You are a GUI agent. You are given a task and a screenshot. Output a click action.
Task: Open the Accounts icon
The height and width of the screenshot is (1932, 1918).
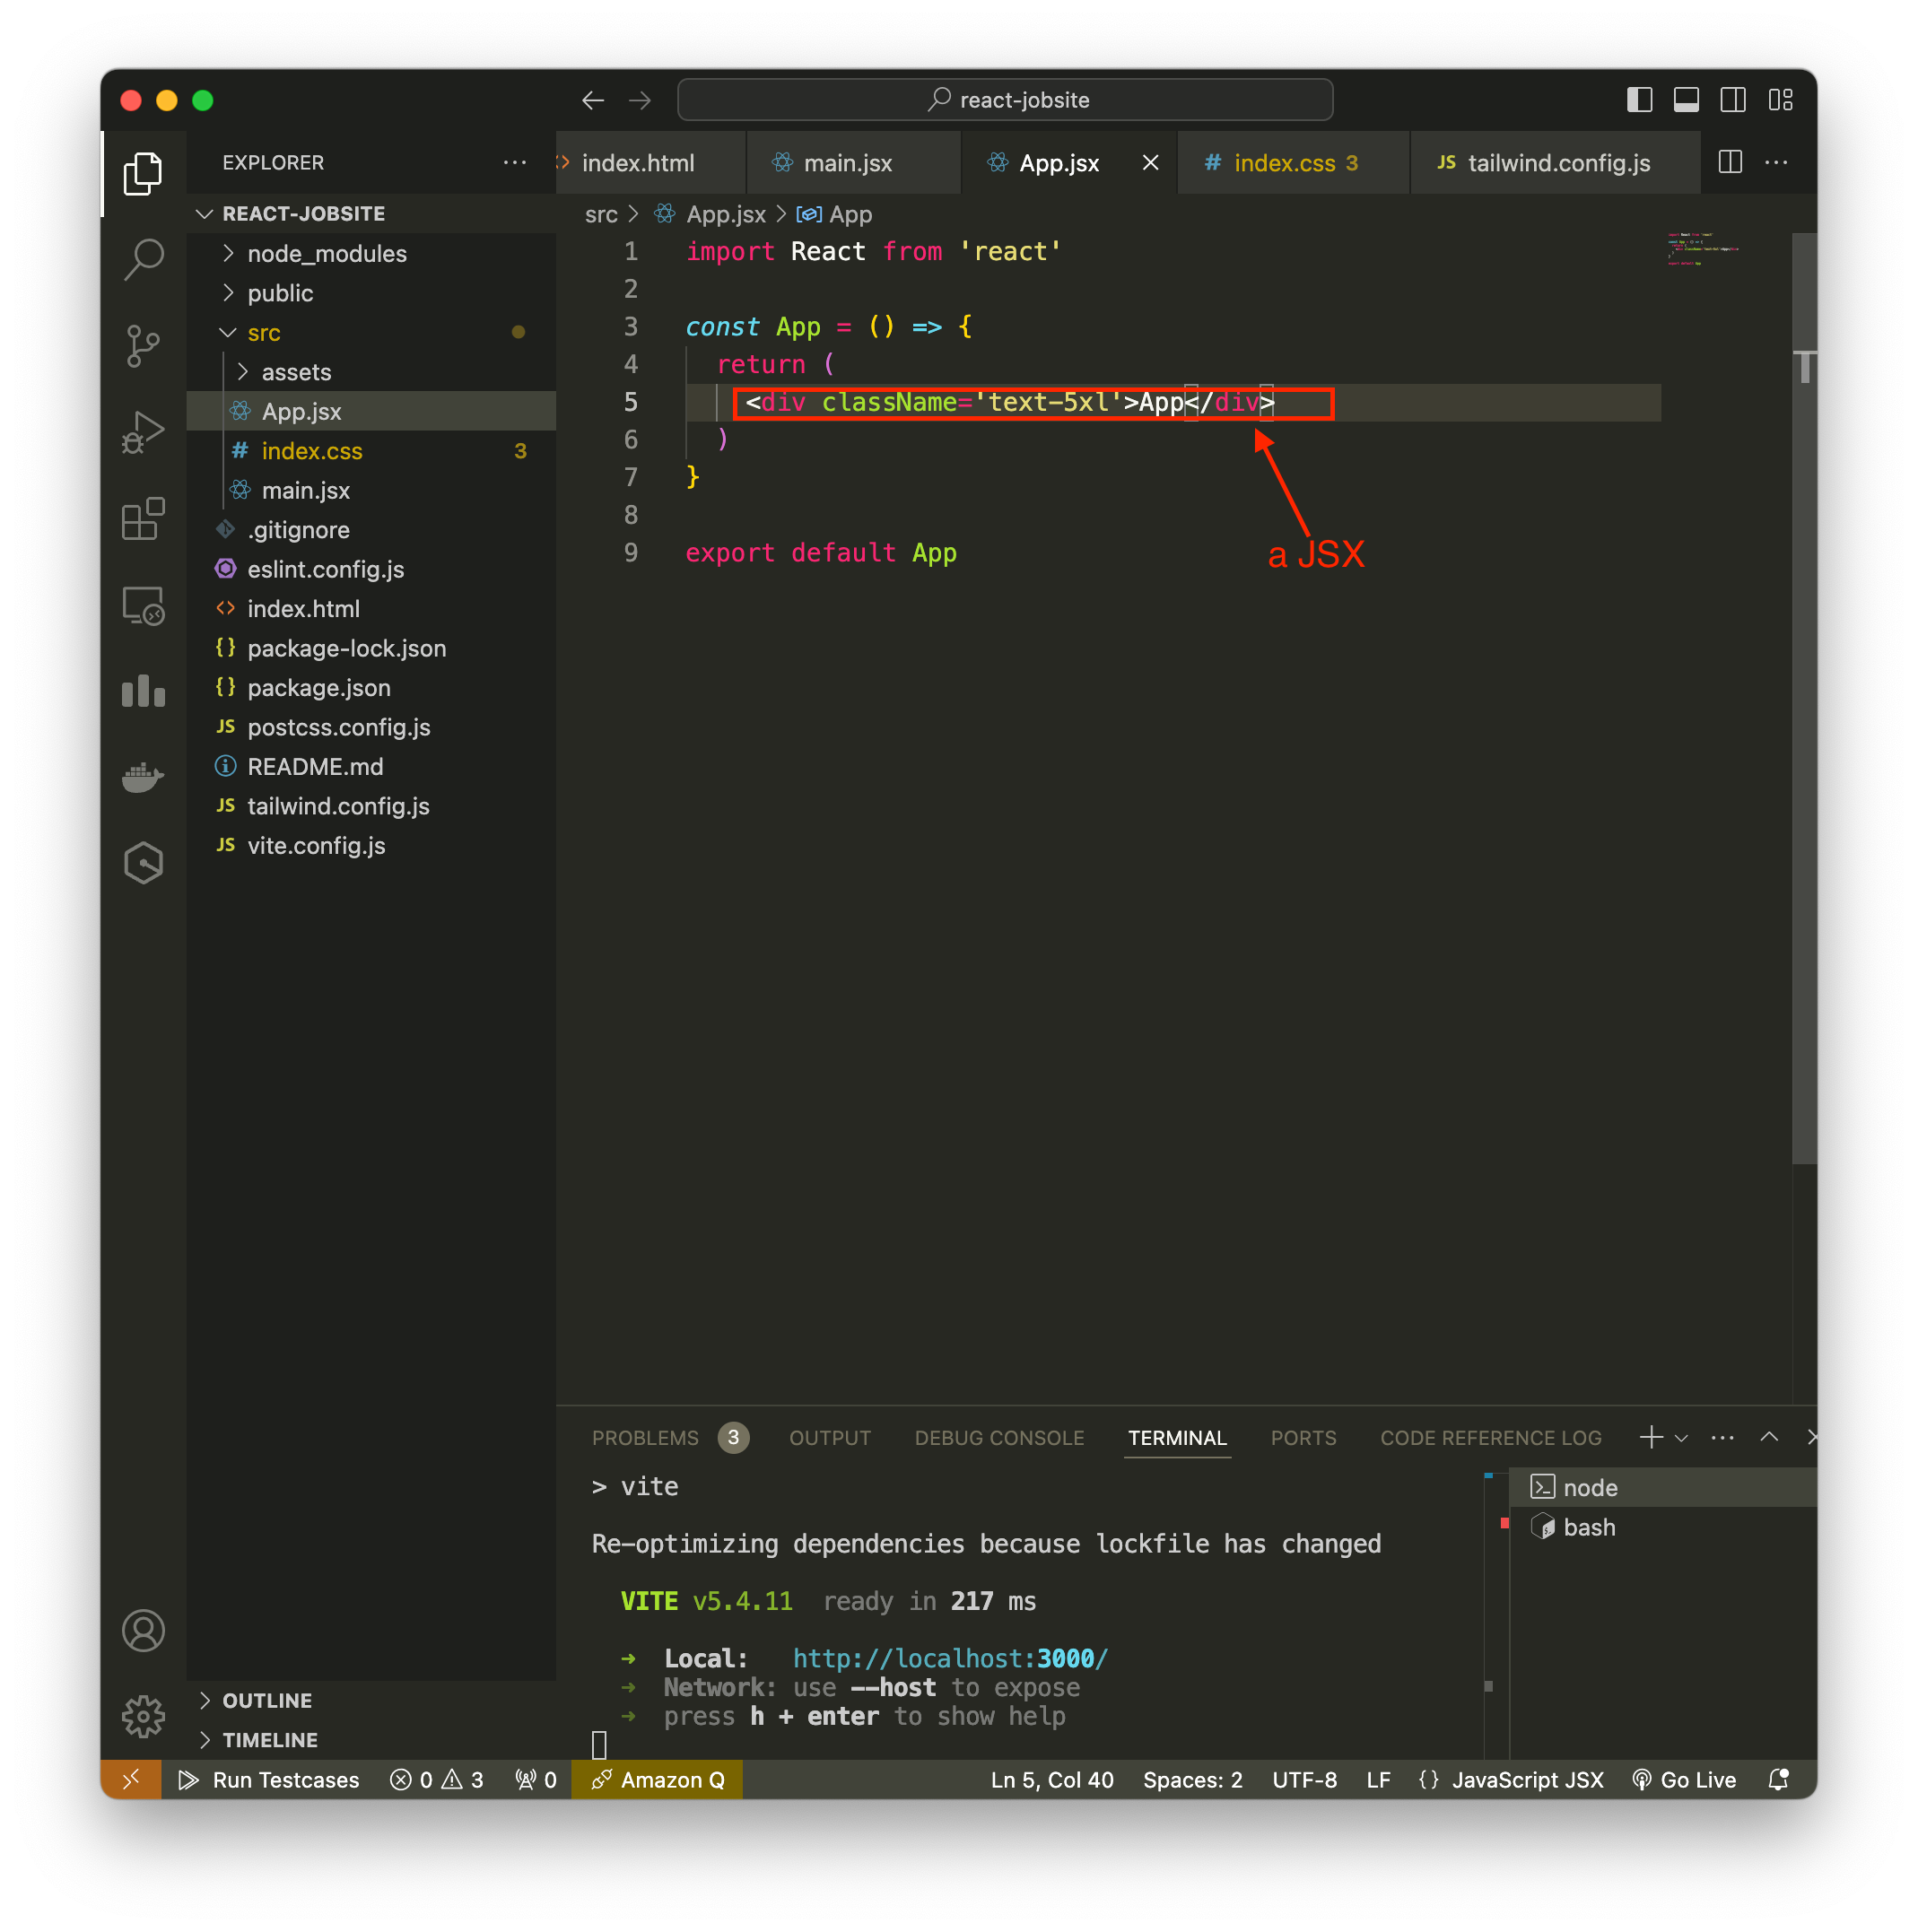(143, 1631)
